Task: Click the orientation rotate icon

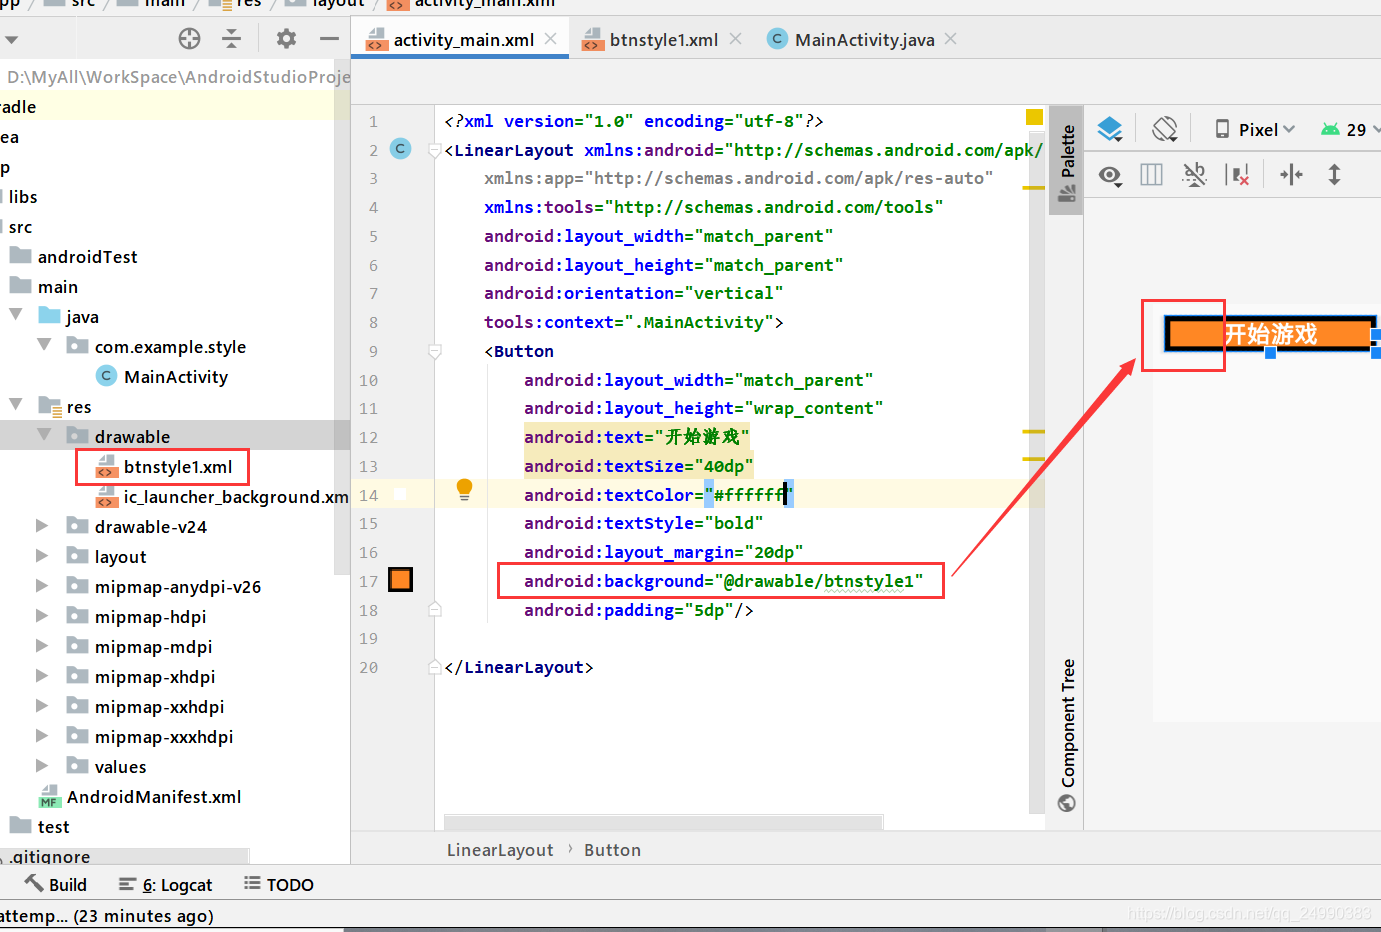Action: (1165, 129)
